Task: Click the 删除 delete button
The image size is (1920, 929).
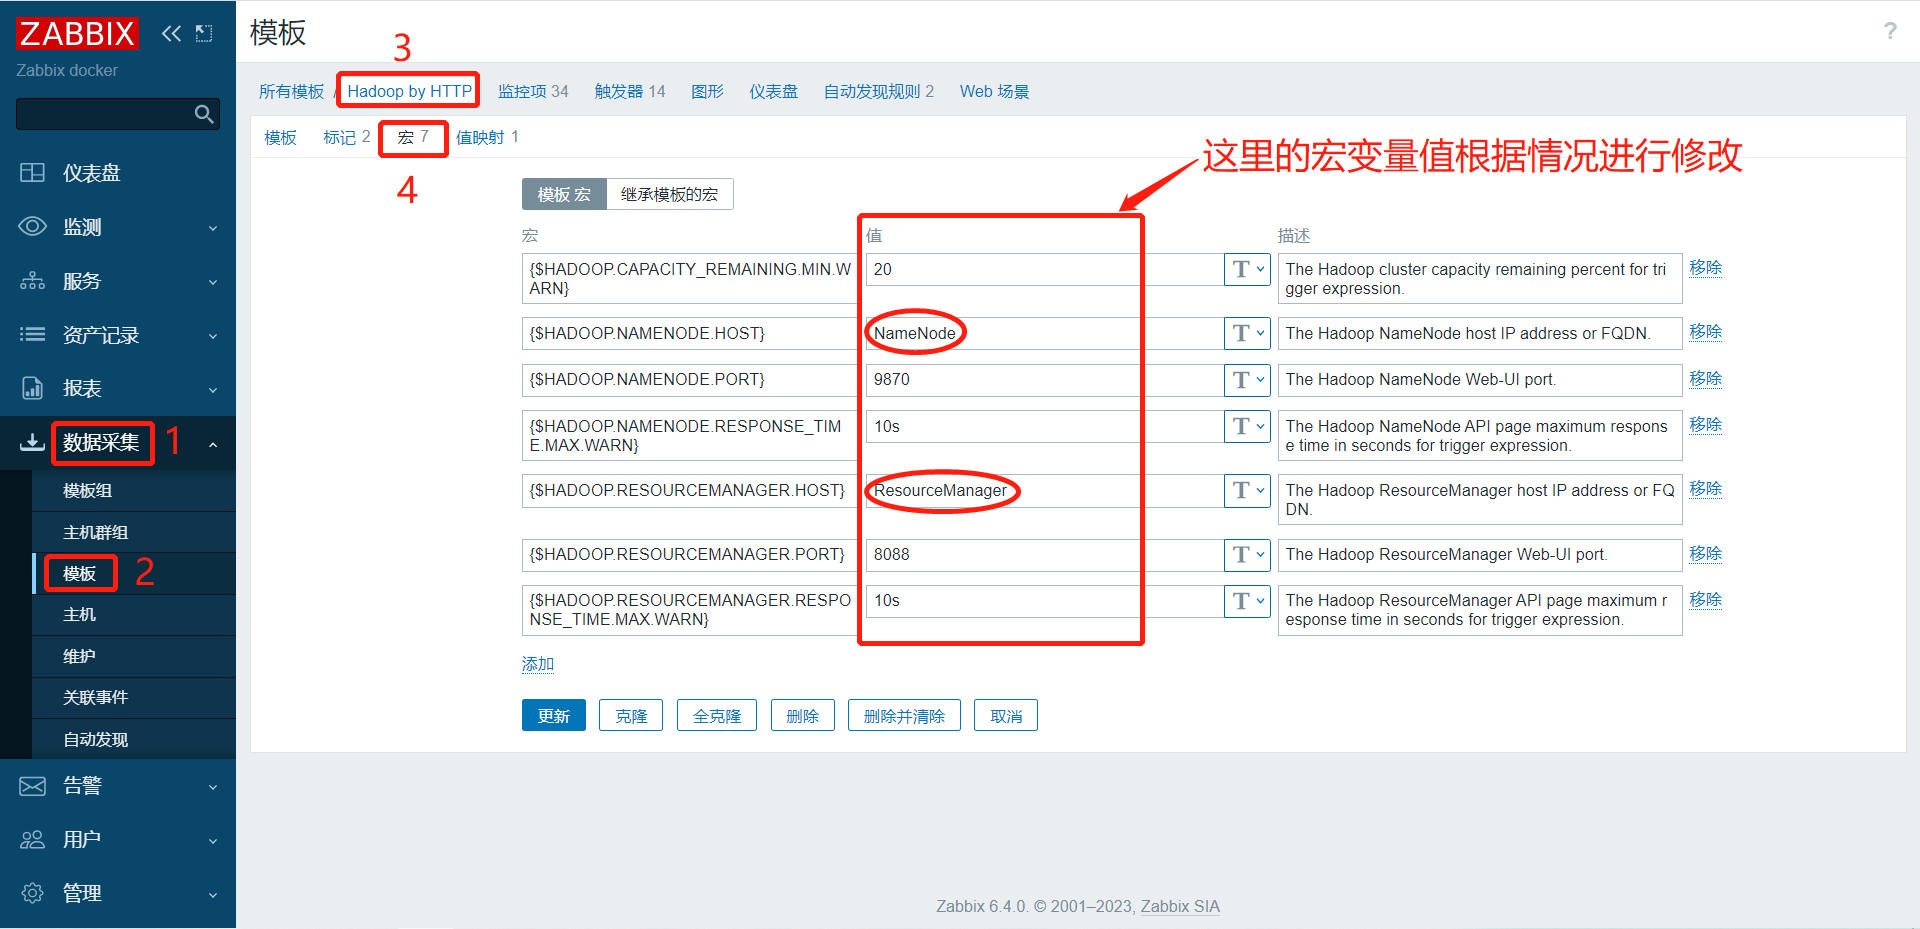Action: [x=803, y=716]
